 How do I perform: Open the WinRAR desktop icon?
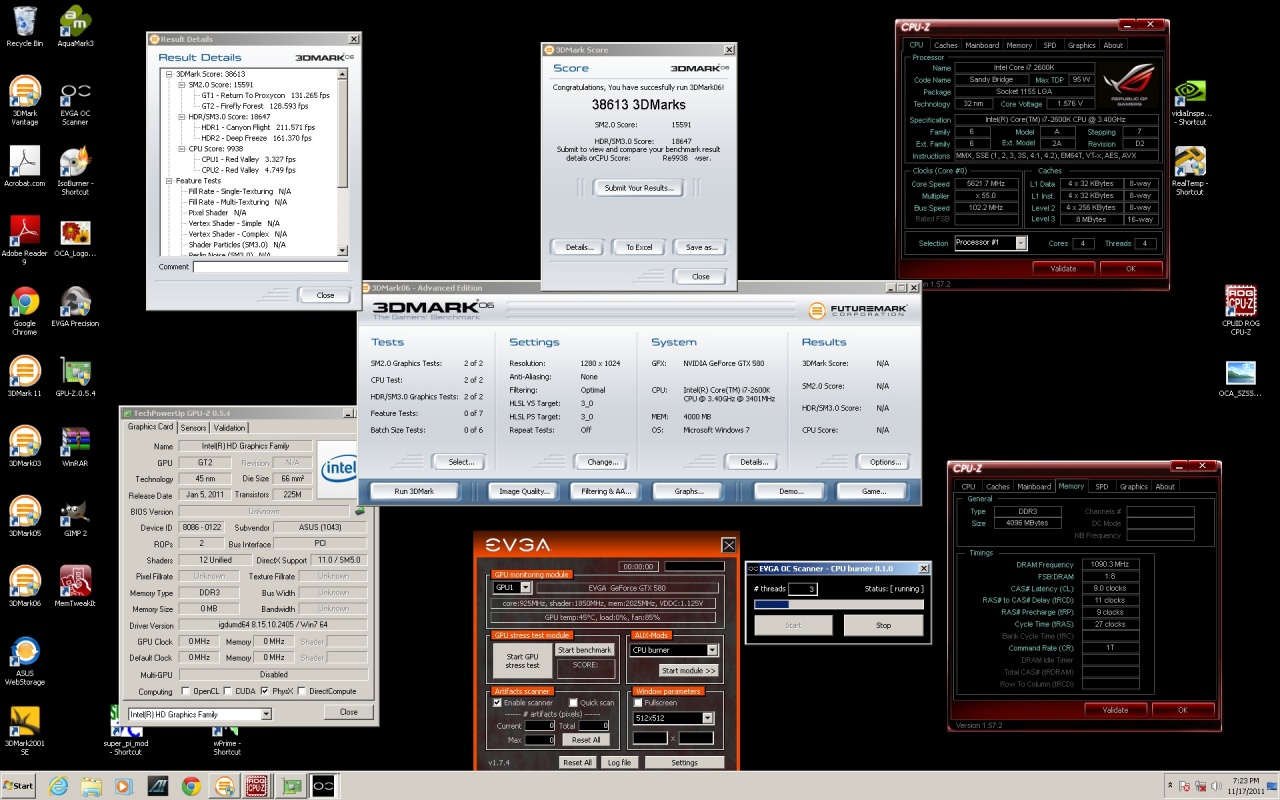point(75,443)
